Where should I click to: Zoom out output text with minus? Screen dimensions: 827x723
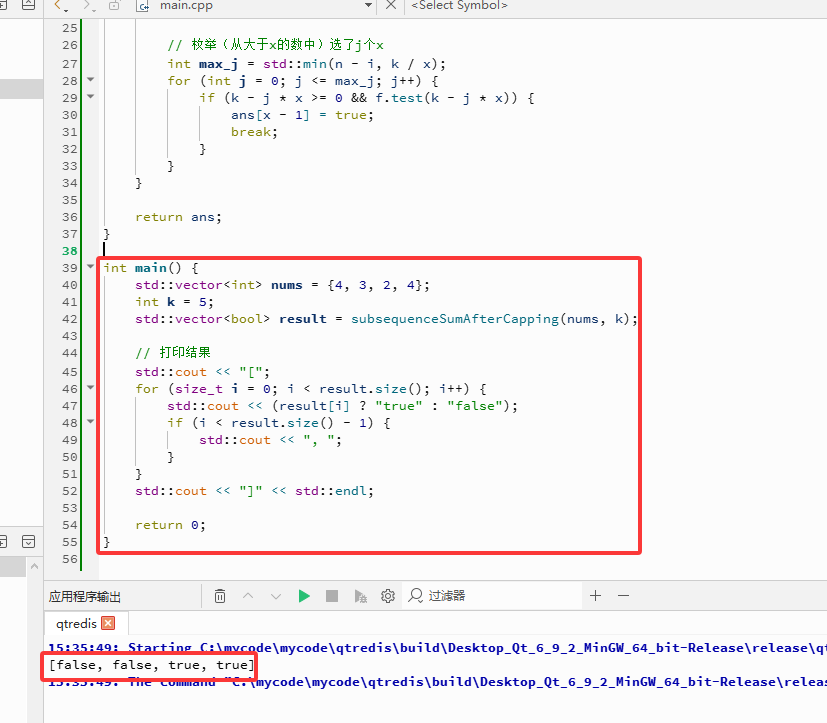pos(623,595)
